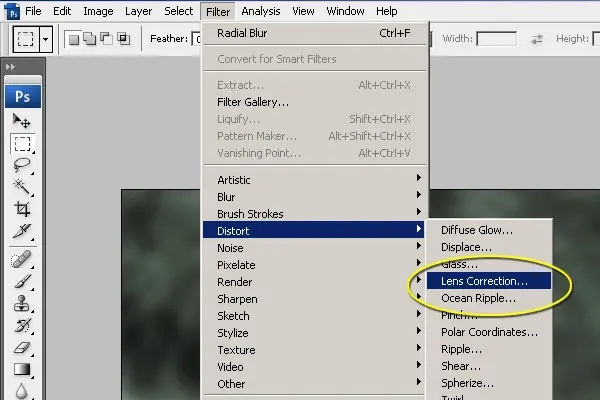Expand the Pixelate filter submenu
600x400 pixels.
(314, 265)
